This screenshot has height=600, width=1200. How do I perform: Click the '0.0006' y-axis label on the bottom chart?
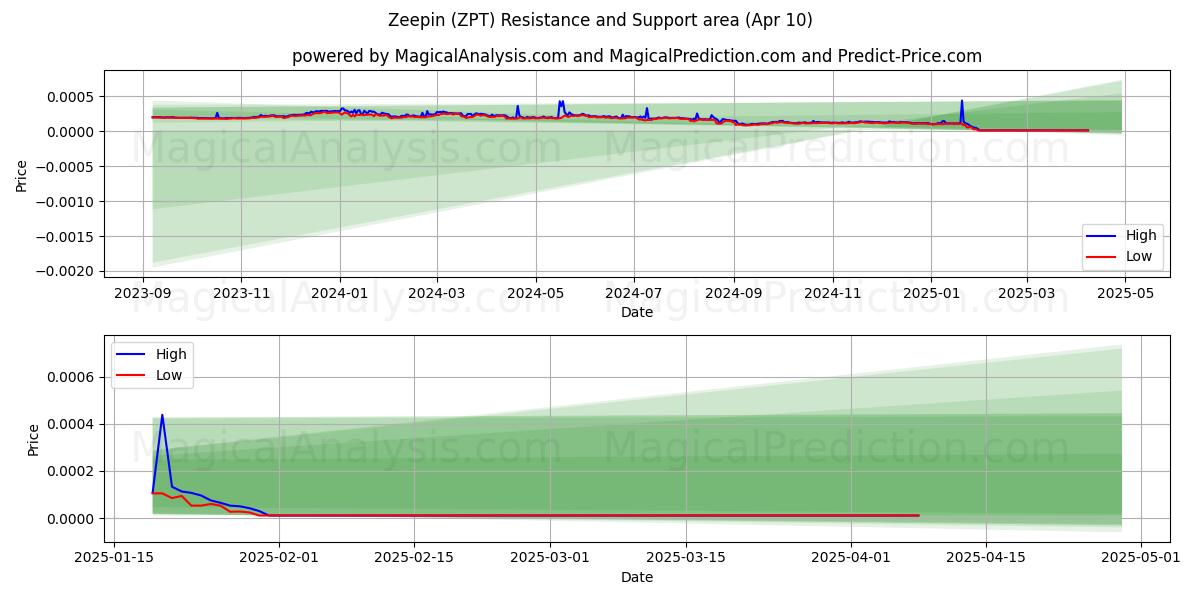(71, 378)
